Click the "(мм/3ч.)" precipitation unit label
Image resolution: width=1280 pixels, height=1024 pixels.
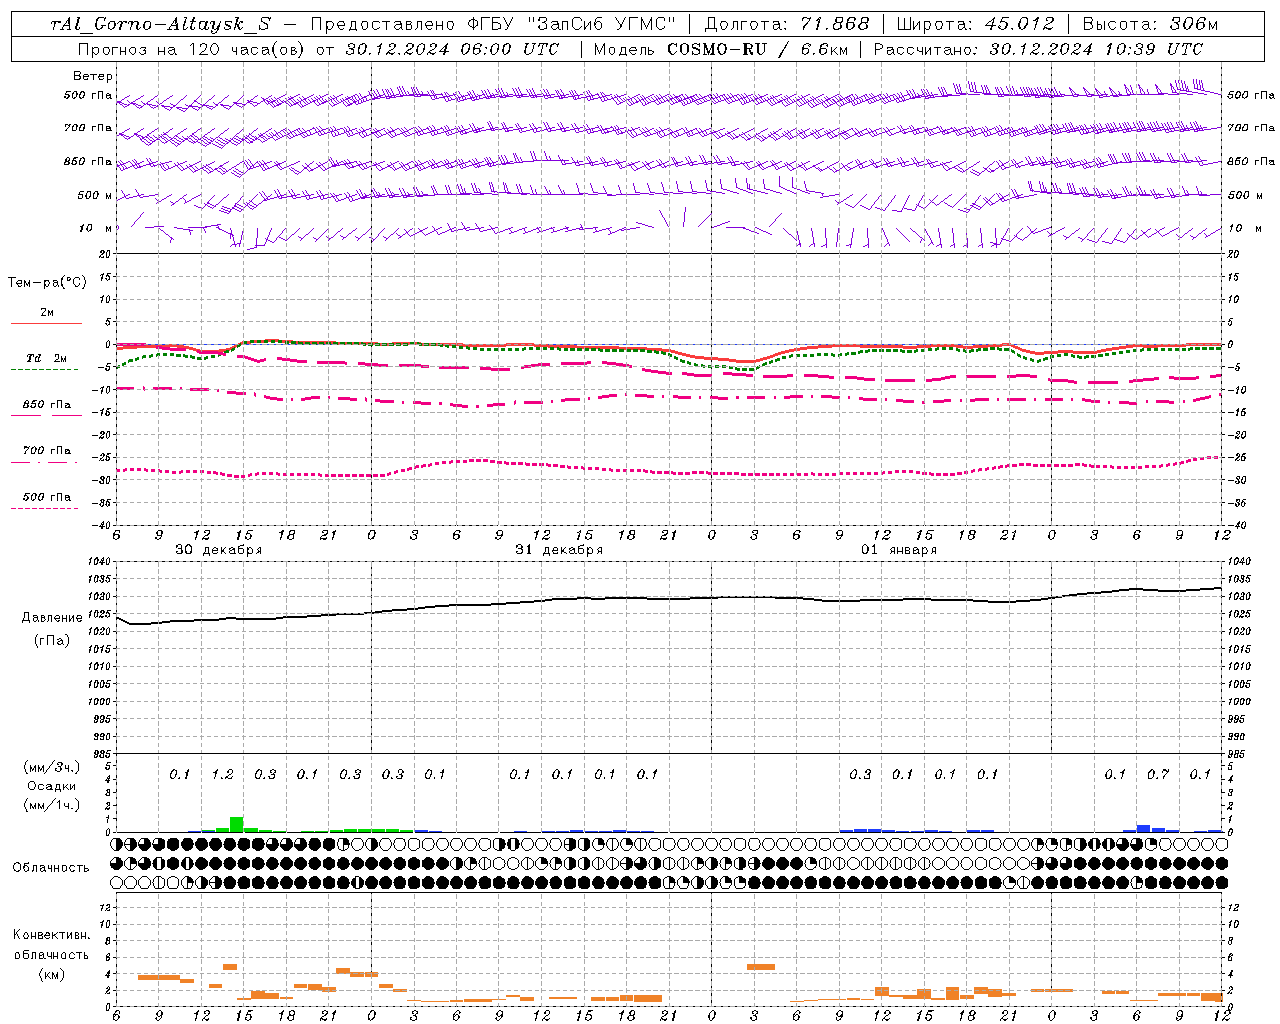tap(51, 768)
